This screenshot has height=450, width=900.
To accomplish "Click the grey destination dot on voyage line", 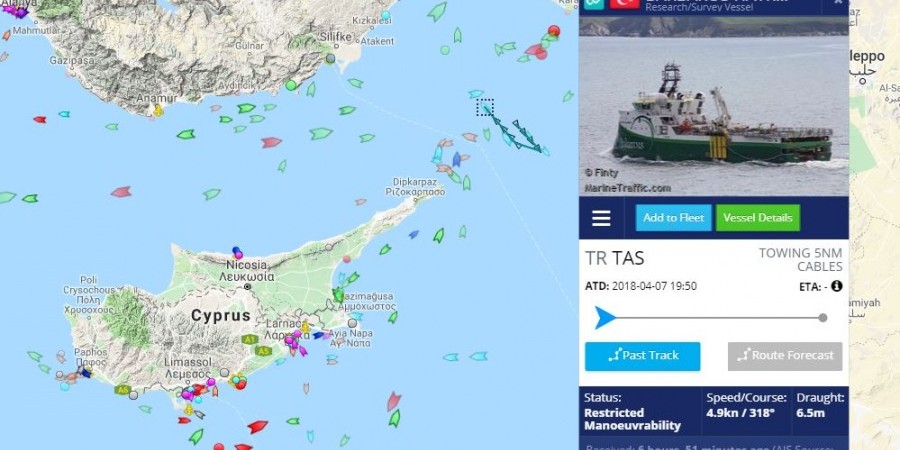I will (x=823, y=317).
